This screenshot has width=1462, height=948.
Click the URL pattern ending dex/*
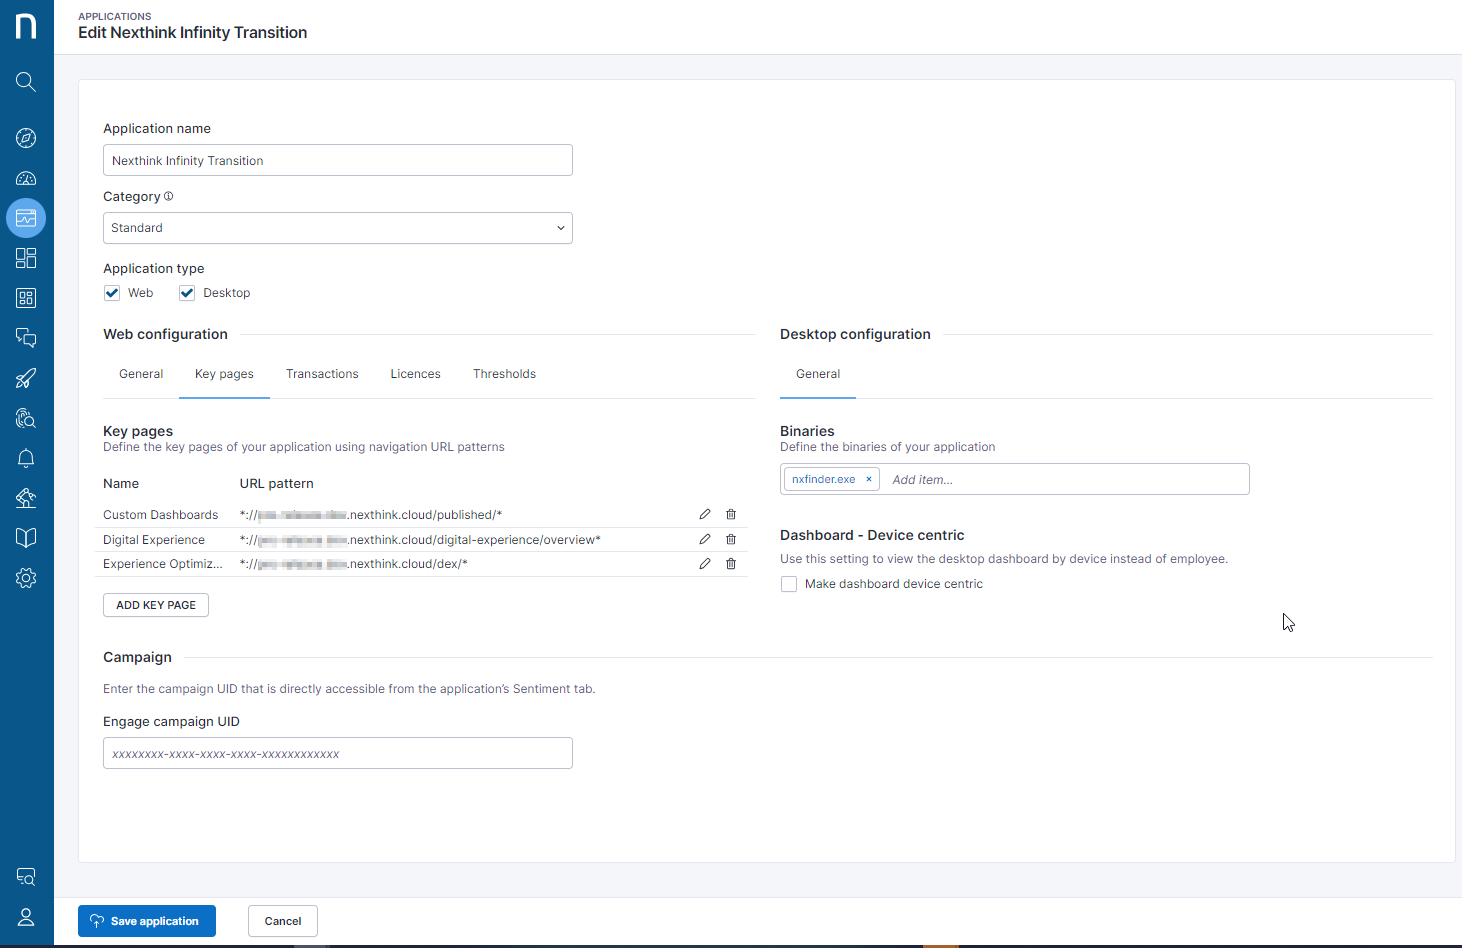click(354, 564)
